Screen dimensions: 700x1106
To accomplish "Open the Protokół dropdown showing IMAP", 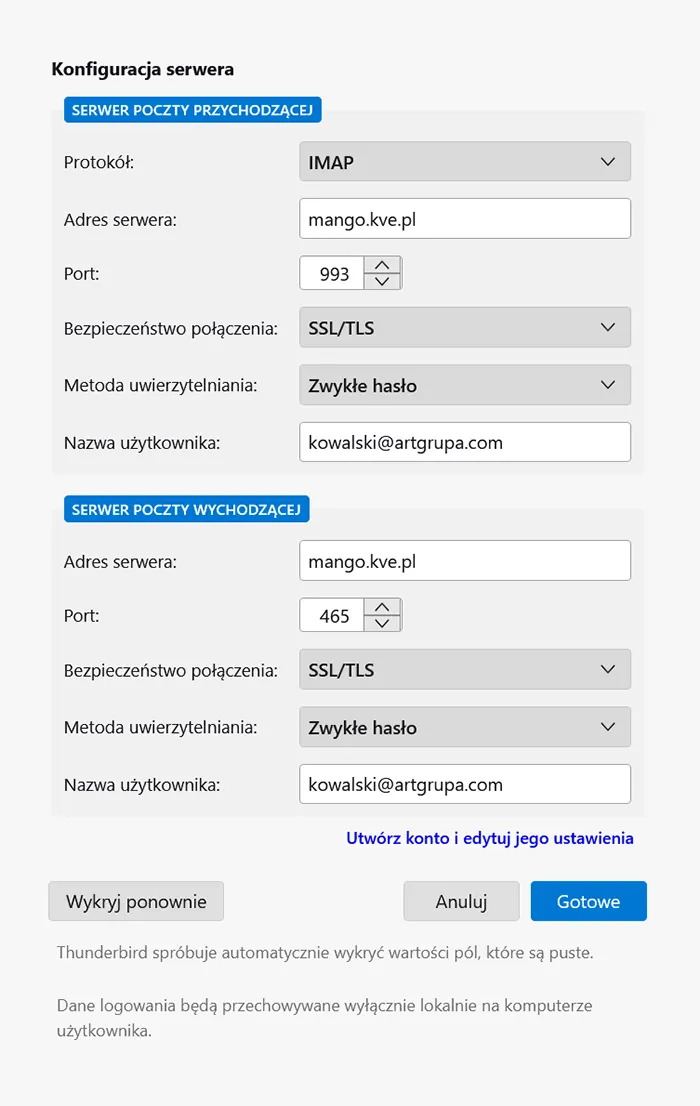I will tap(464, 161).
